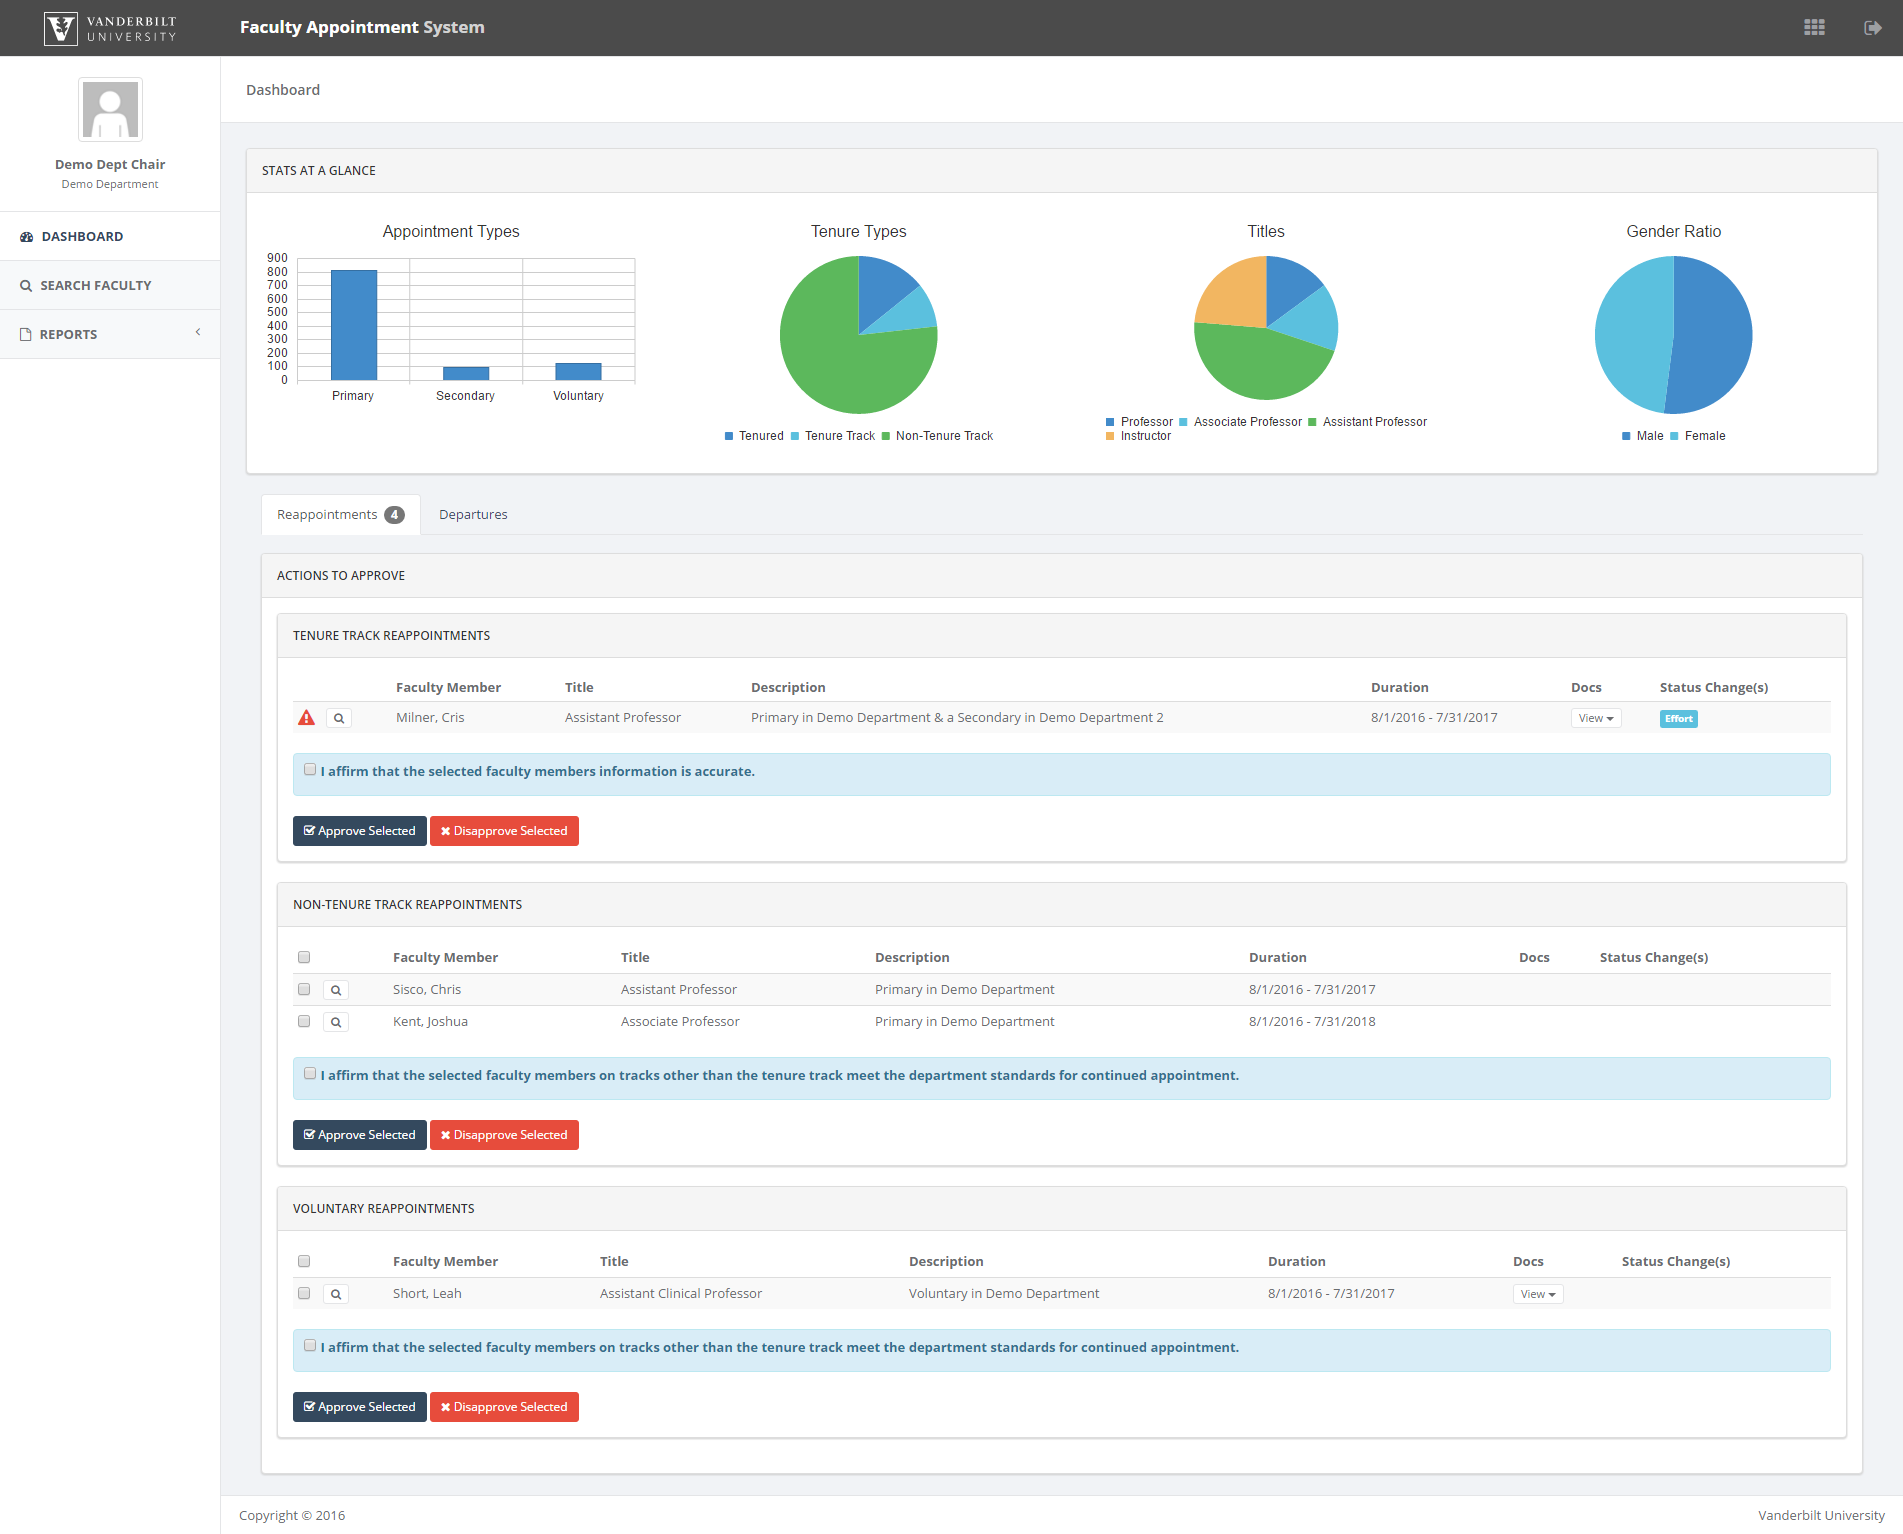This screenshot has width=1903, height=1534.
Task: Click the Primary bar in Appointment Types chart
Action: [354, 325]
